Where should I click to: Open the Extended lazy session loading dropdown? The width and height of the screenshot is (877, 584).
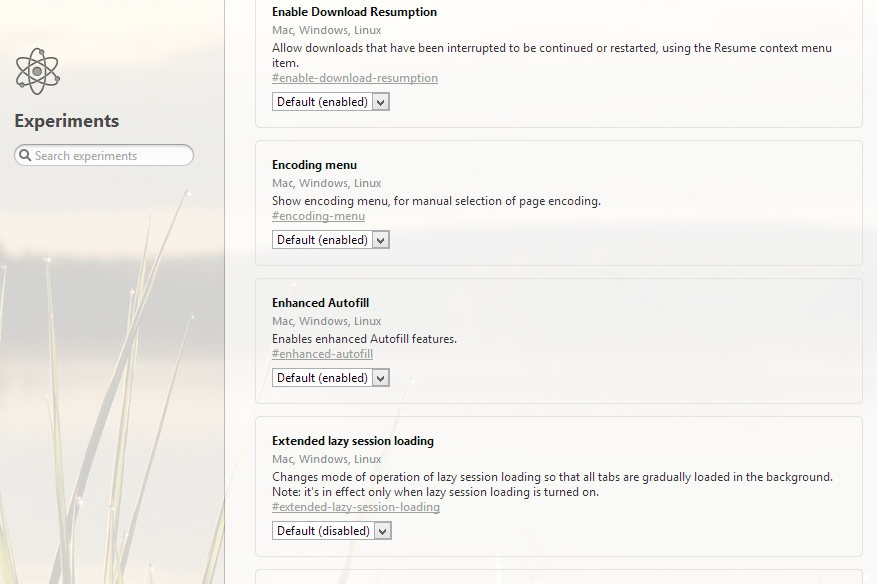coord(332,531)
